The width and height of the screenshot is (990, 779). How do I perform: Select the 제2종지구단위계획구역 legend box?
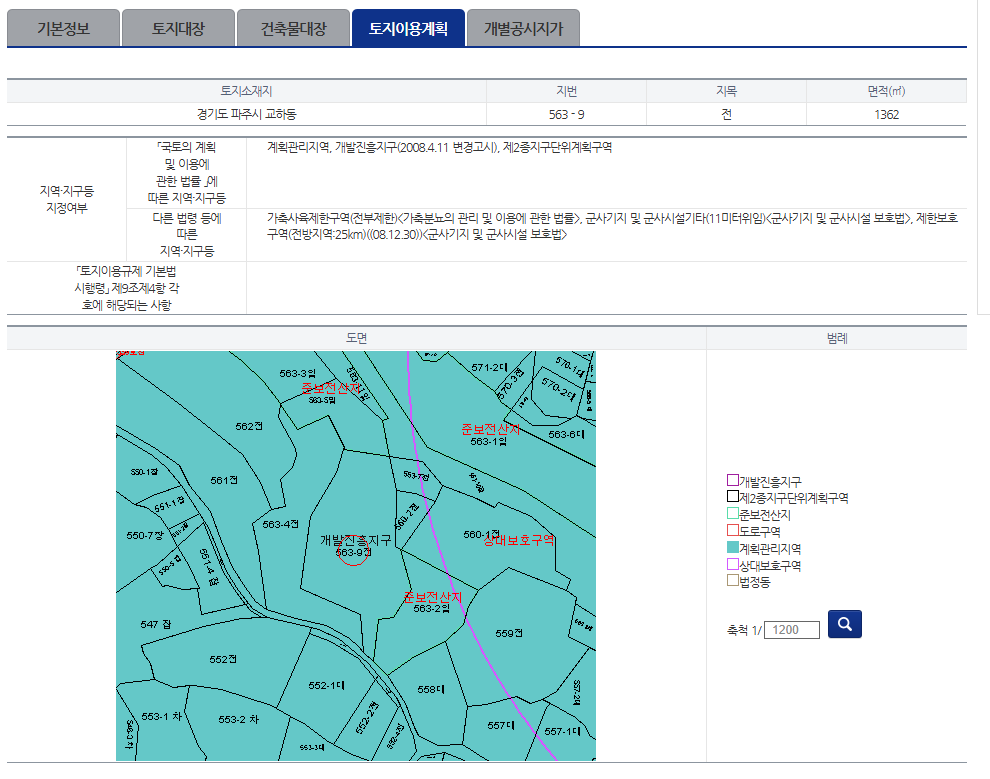point(732,497)
